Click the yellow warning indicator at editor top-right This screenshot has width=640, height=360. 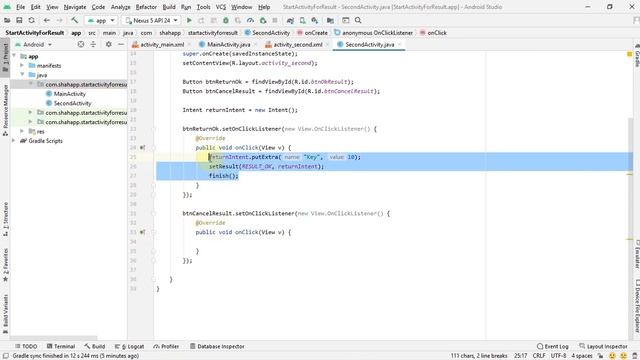pos(629,54)
